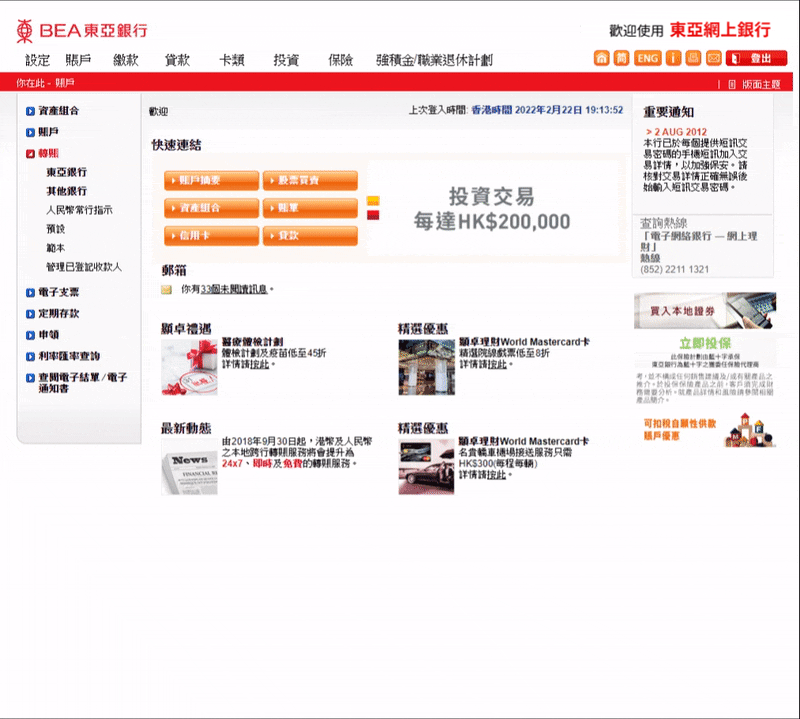Open the 設定 menu
The width and height of the screenshot is (800, 719).
tap(38, 60)
